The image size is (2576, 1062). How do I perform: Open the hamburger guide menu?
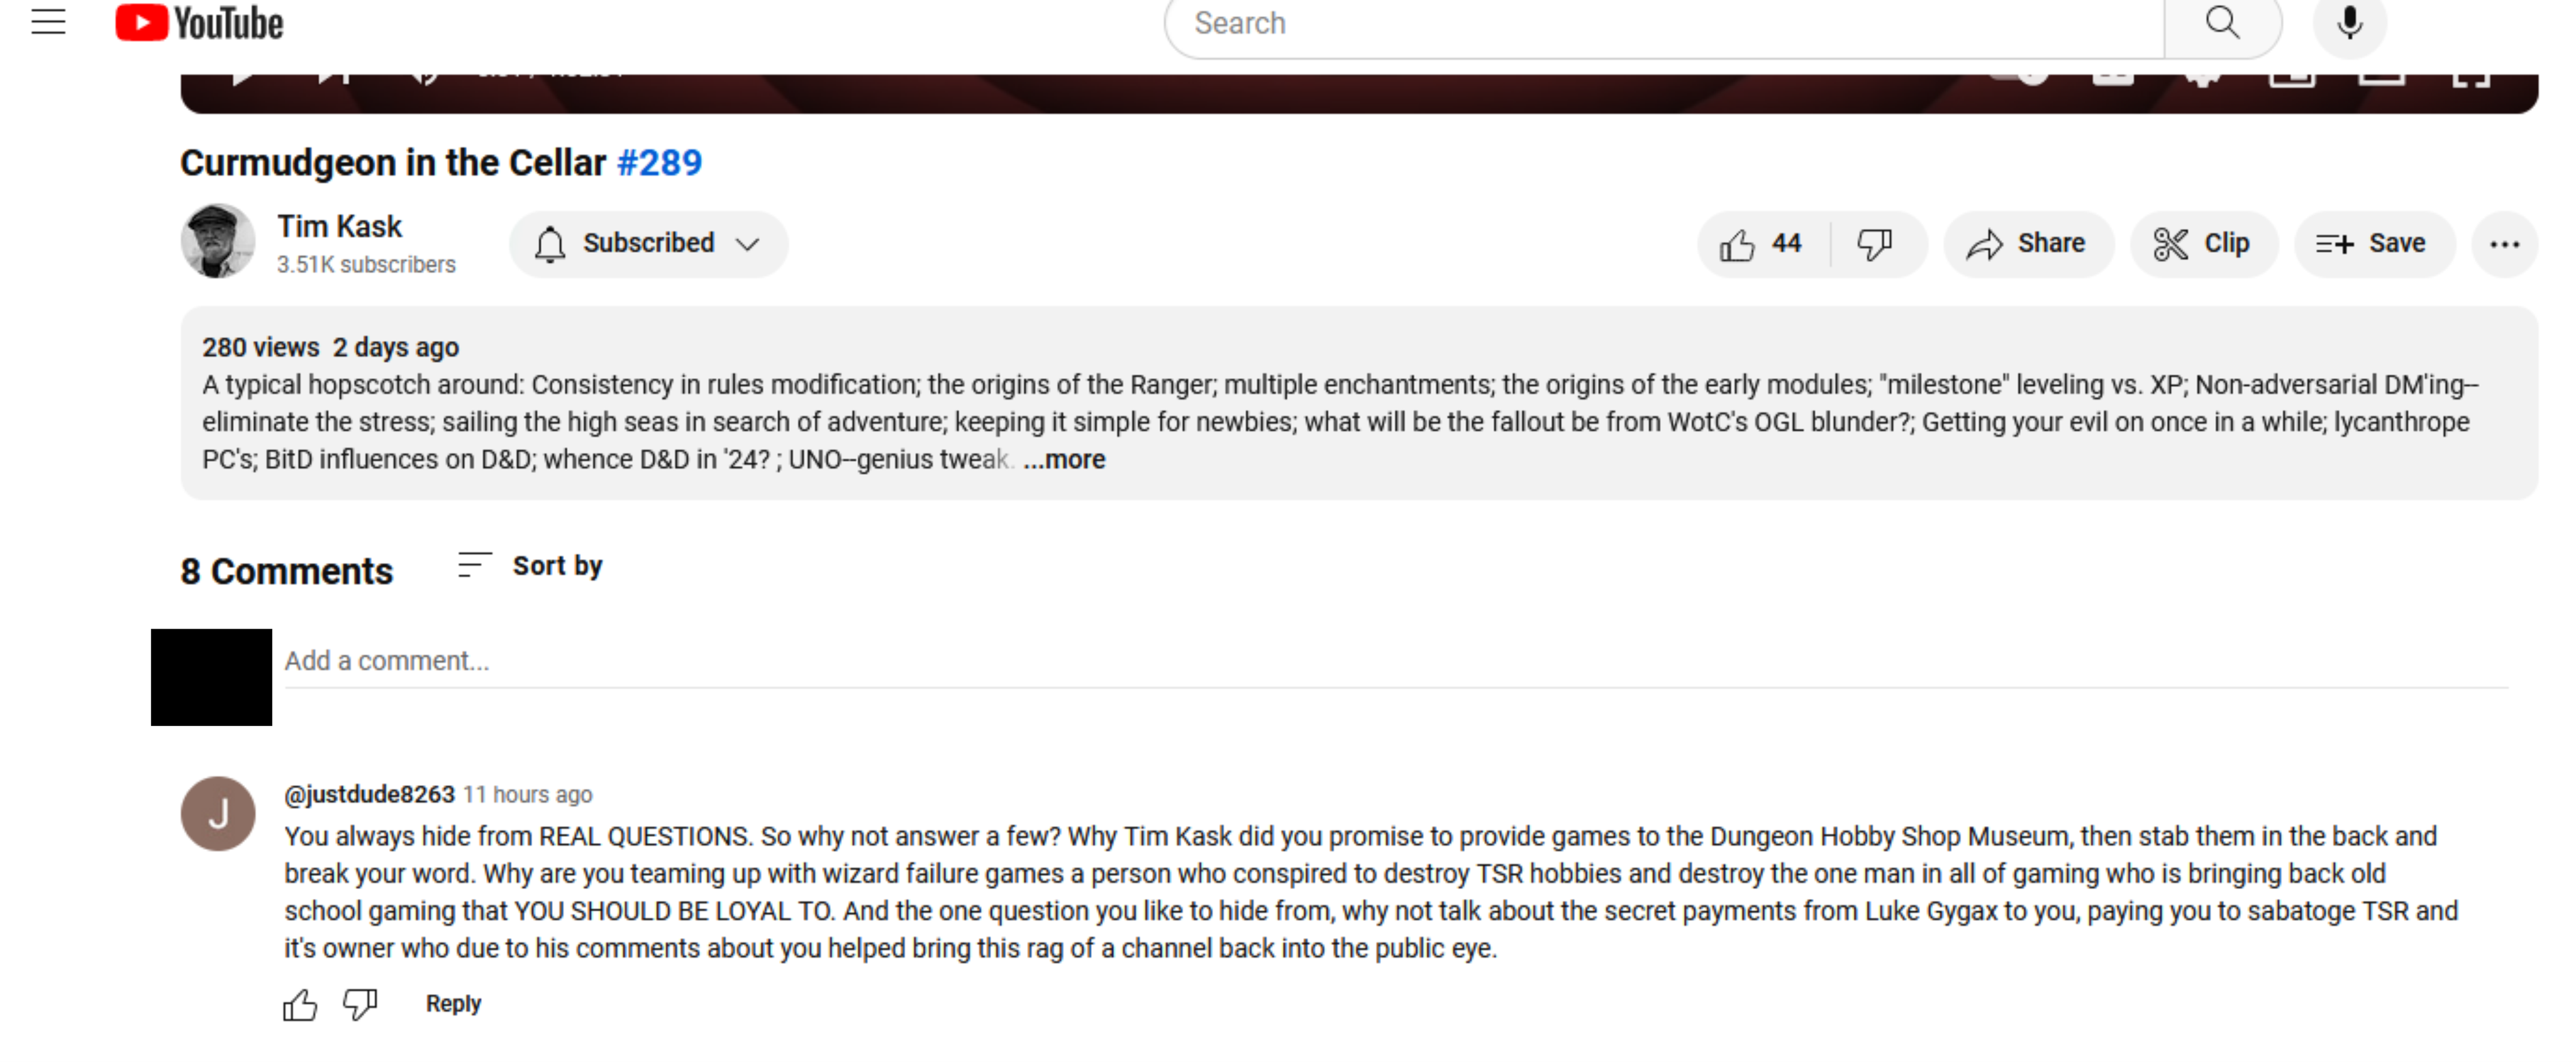(48, 22)
